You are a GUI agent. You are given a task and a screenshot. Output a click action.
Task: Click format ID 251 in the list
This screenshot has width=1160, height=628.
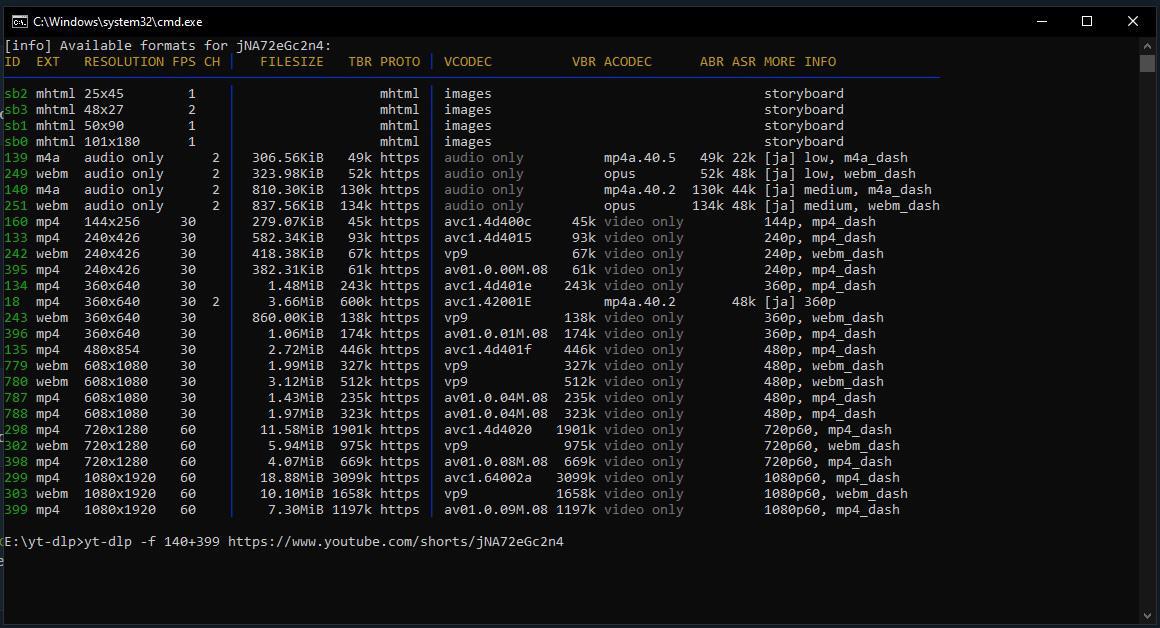pyautogui.click(x=16, y=206)
